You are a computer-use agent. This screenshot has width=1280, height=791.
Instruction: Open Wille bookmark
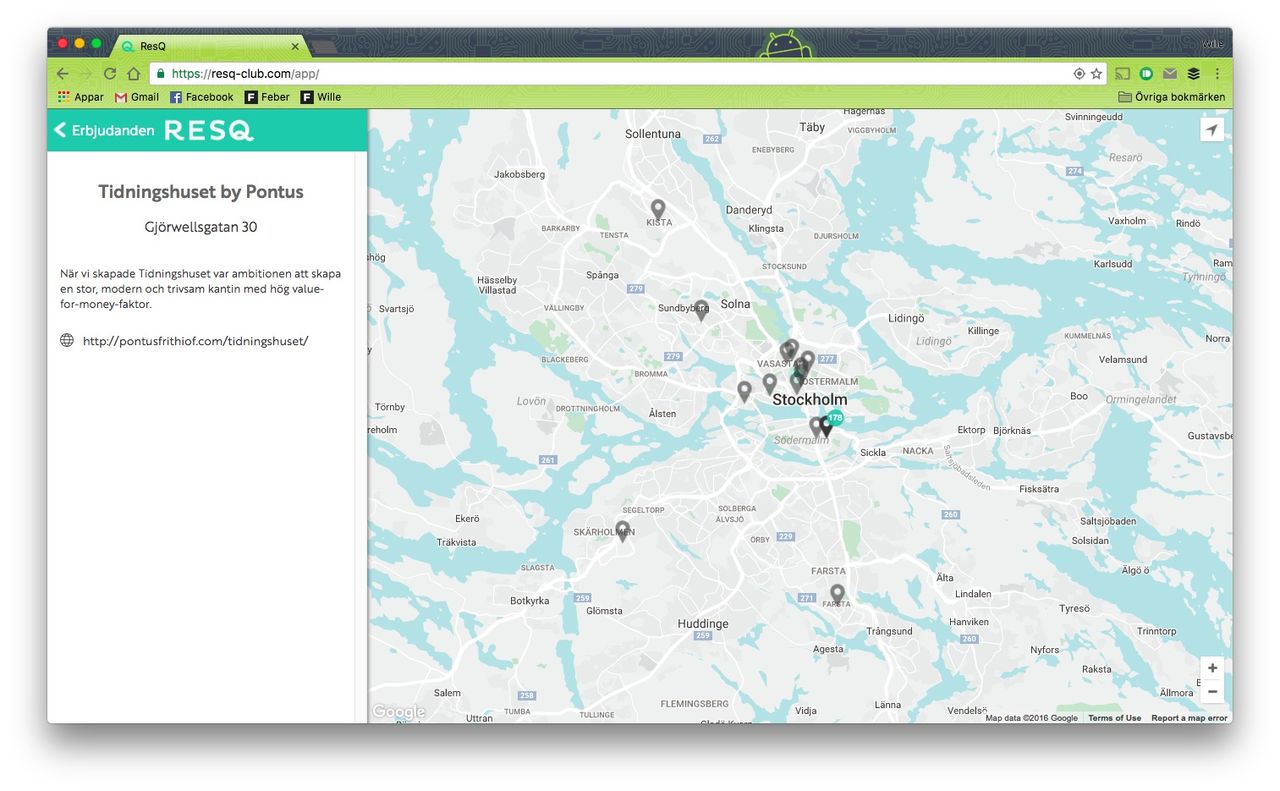coord(321,97)
